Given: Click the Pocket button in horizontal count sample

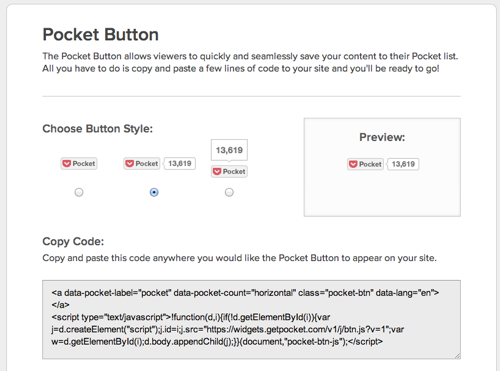Looking at the screenshot, I should (x=142, y=164).
